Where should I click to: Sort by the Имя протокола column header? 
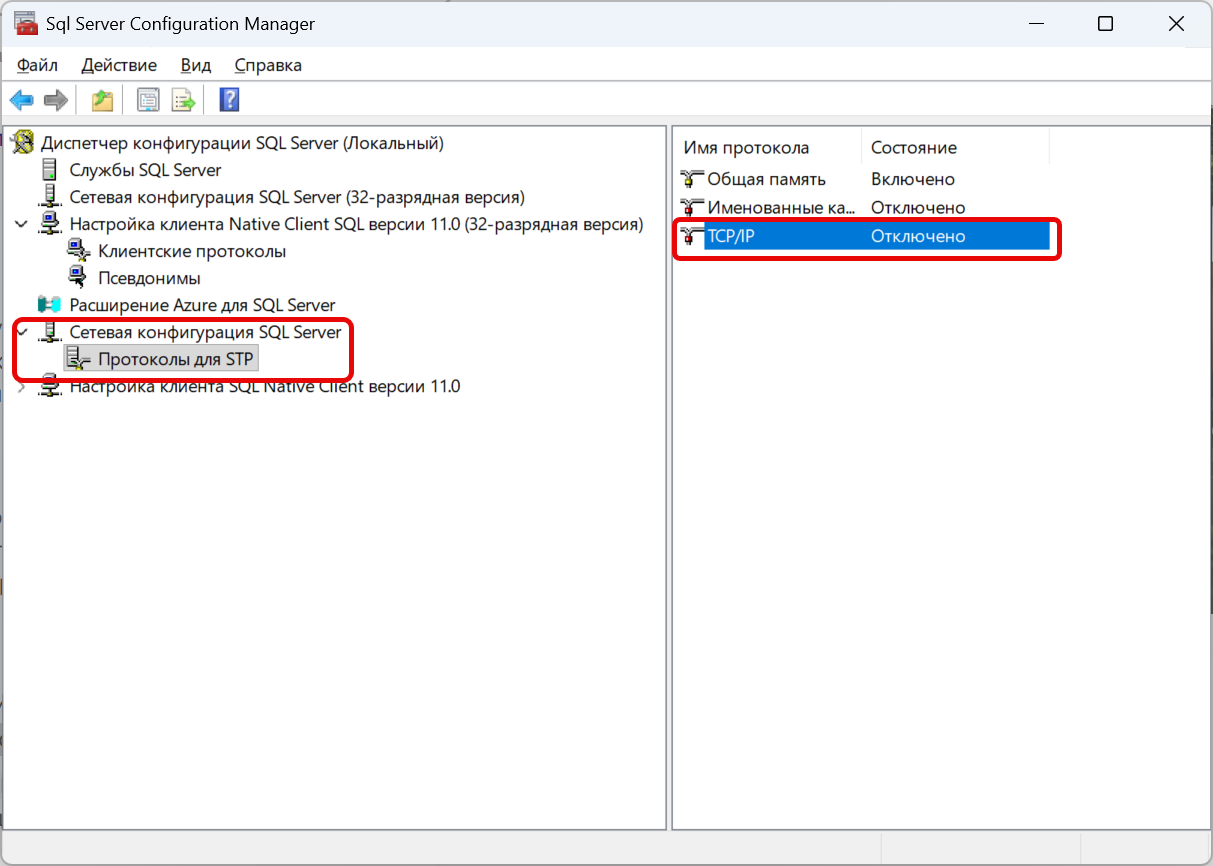click(x=767, y=148)
